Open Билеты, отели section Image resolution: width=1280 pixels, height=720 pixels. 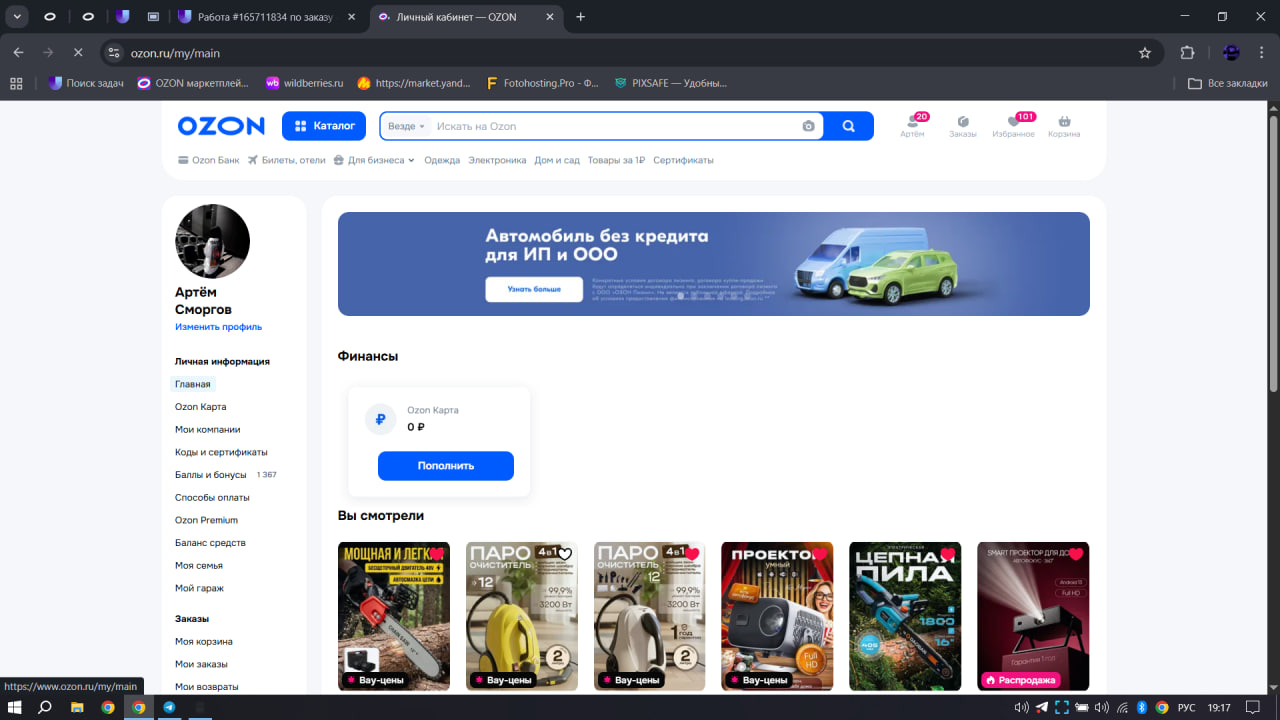tap(287, 160)
